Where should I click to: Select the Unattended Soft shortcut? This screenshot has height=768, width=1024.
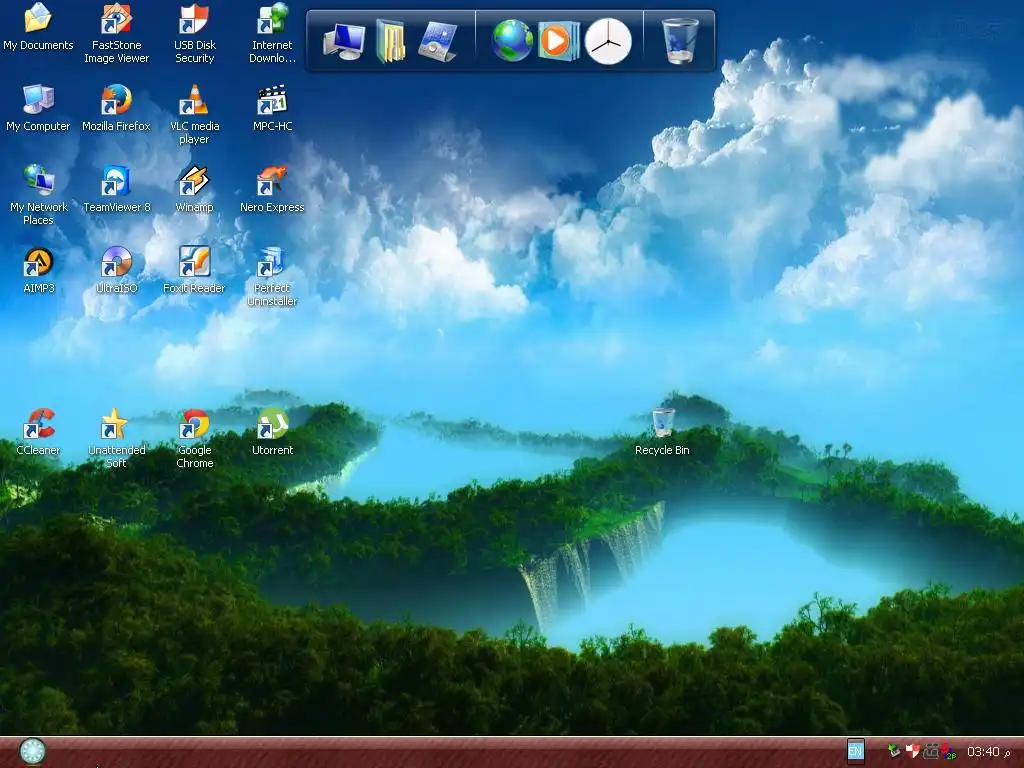116,438
